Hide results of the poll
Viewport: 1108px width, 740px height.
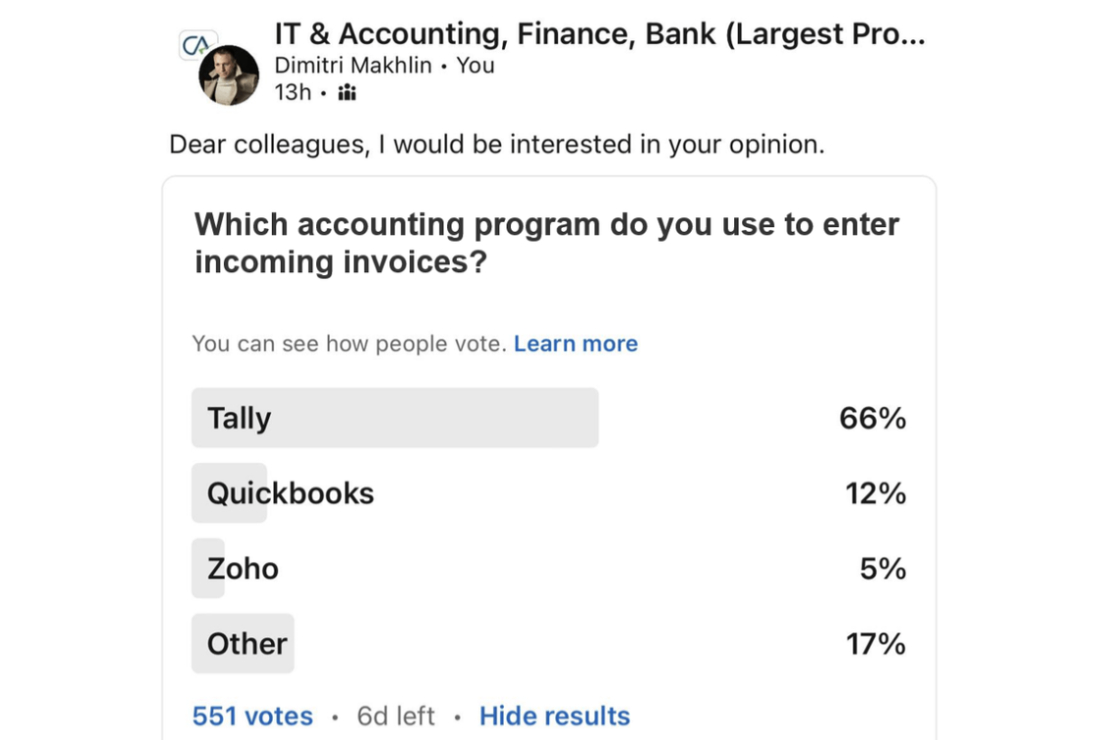coord(554,716)
